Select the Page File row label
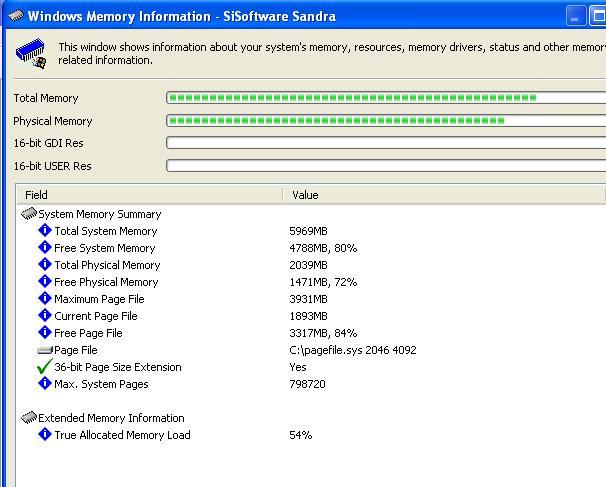 (76, 350)
